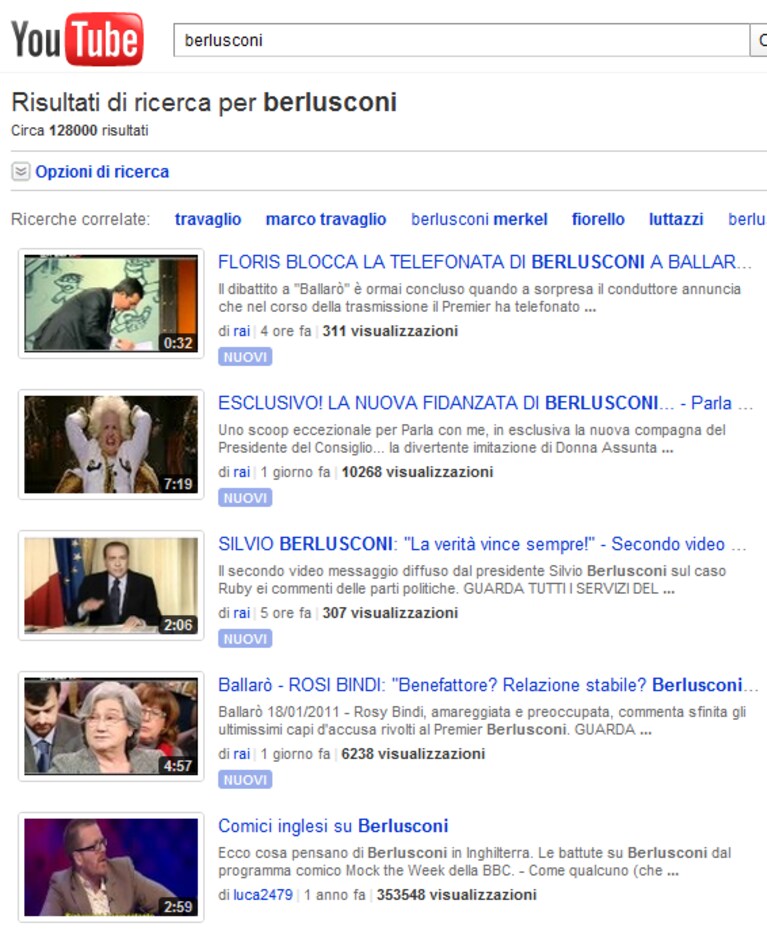Open title Ballarò - ROSI BINDI Benefattore
This screenshot has width=767, height=946.
(x=488, y=685)
